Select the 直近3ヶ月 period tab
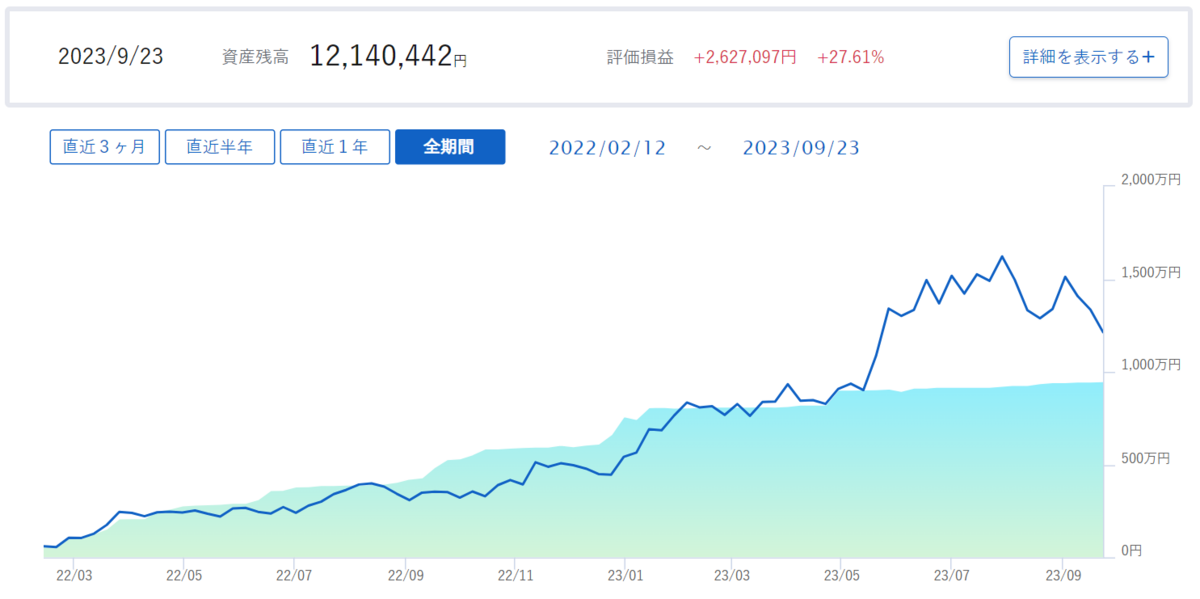The width and height of the screenshot is (1200, 599). pos(104,147)
